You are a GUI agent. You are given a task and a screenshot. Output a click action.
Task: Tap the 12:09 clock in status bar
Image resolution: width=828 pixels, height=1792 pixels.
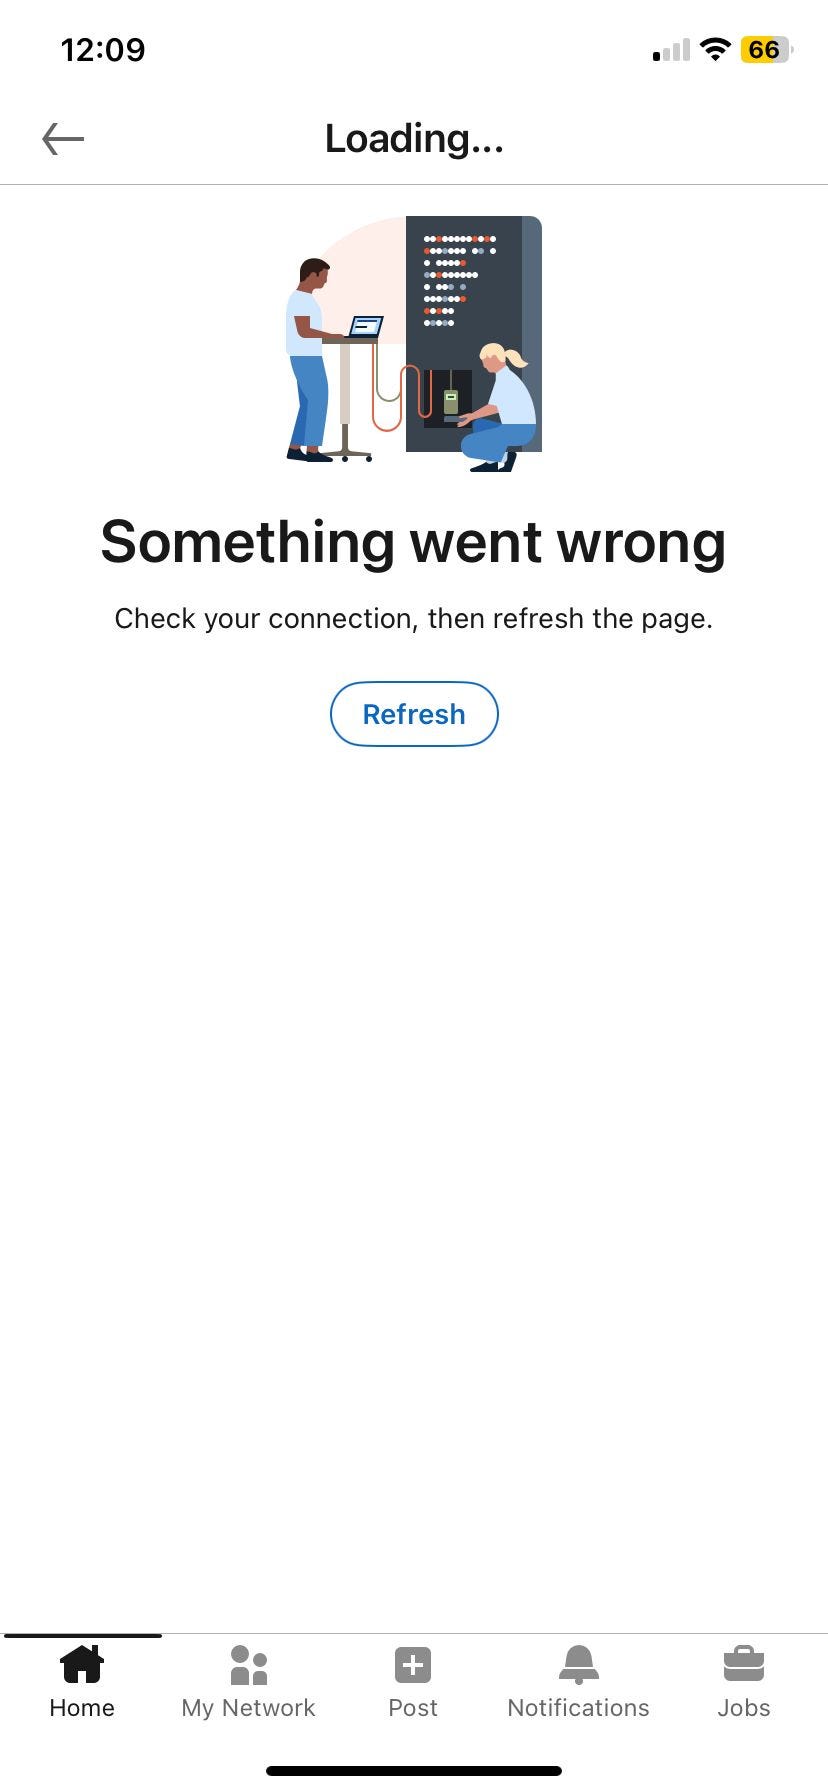click(103, 50)
